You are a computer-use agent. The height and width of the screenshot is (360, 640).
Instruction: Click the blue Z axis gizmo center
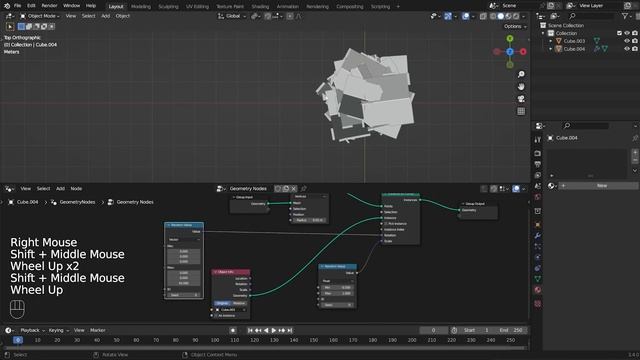tap(510, 52)
